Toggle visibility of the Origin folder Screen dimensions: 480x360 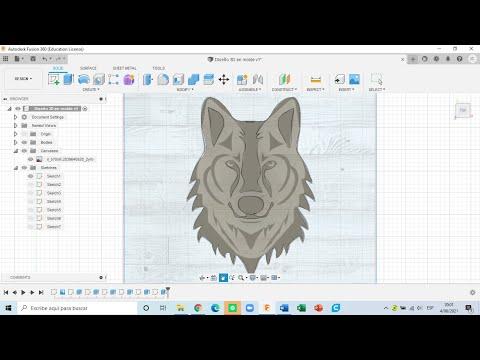click(x=24, y=134)
